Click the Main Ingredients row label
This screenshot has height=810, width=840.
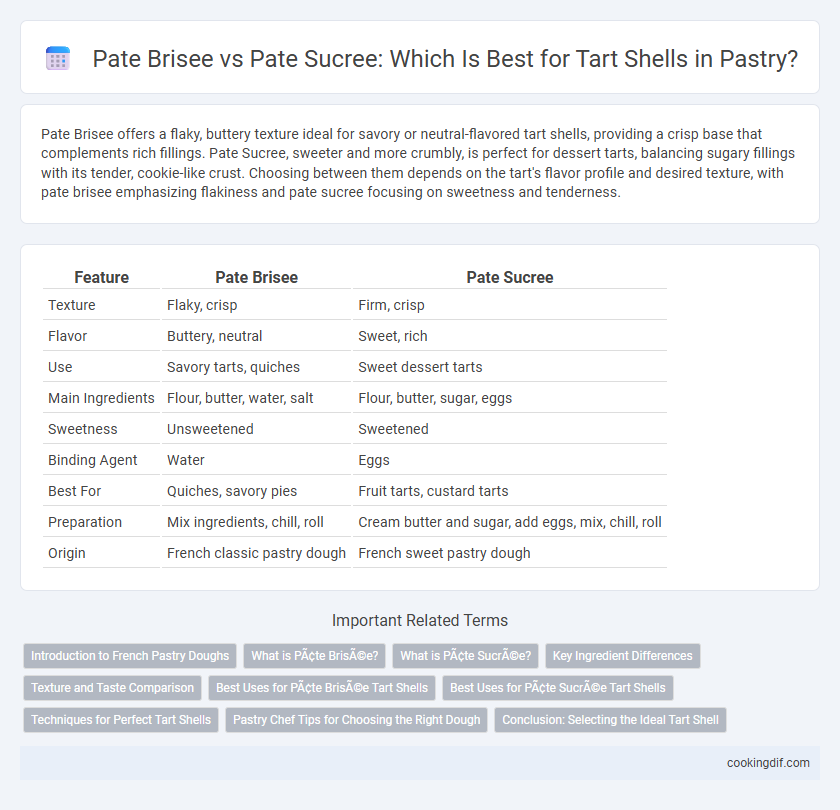point(101,398)
